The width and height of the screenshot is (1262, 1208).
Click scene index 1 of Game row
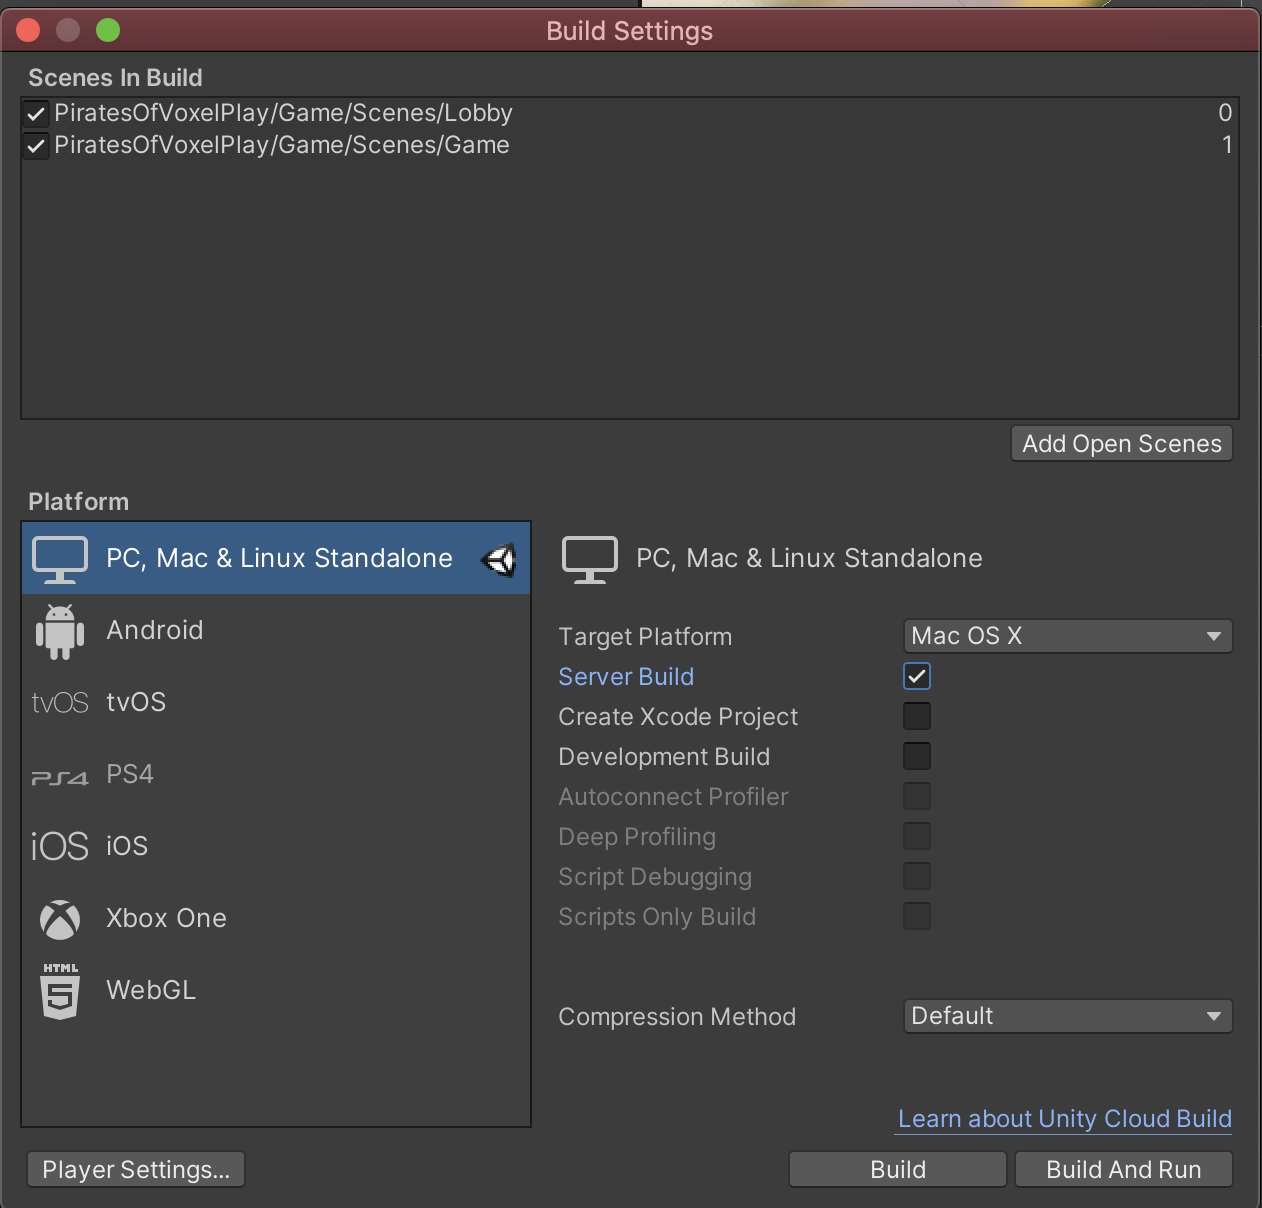[1227, 145]
